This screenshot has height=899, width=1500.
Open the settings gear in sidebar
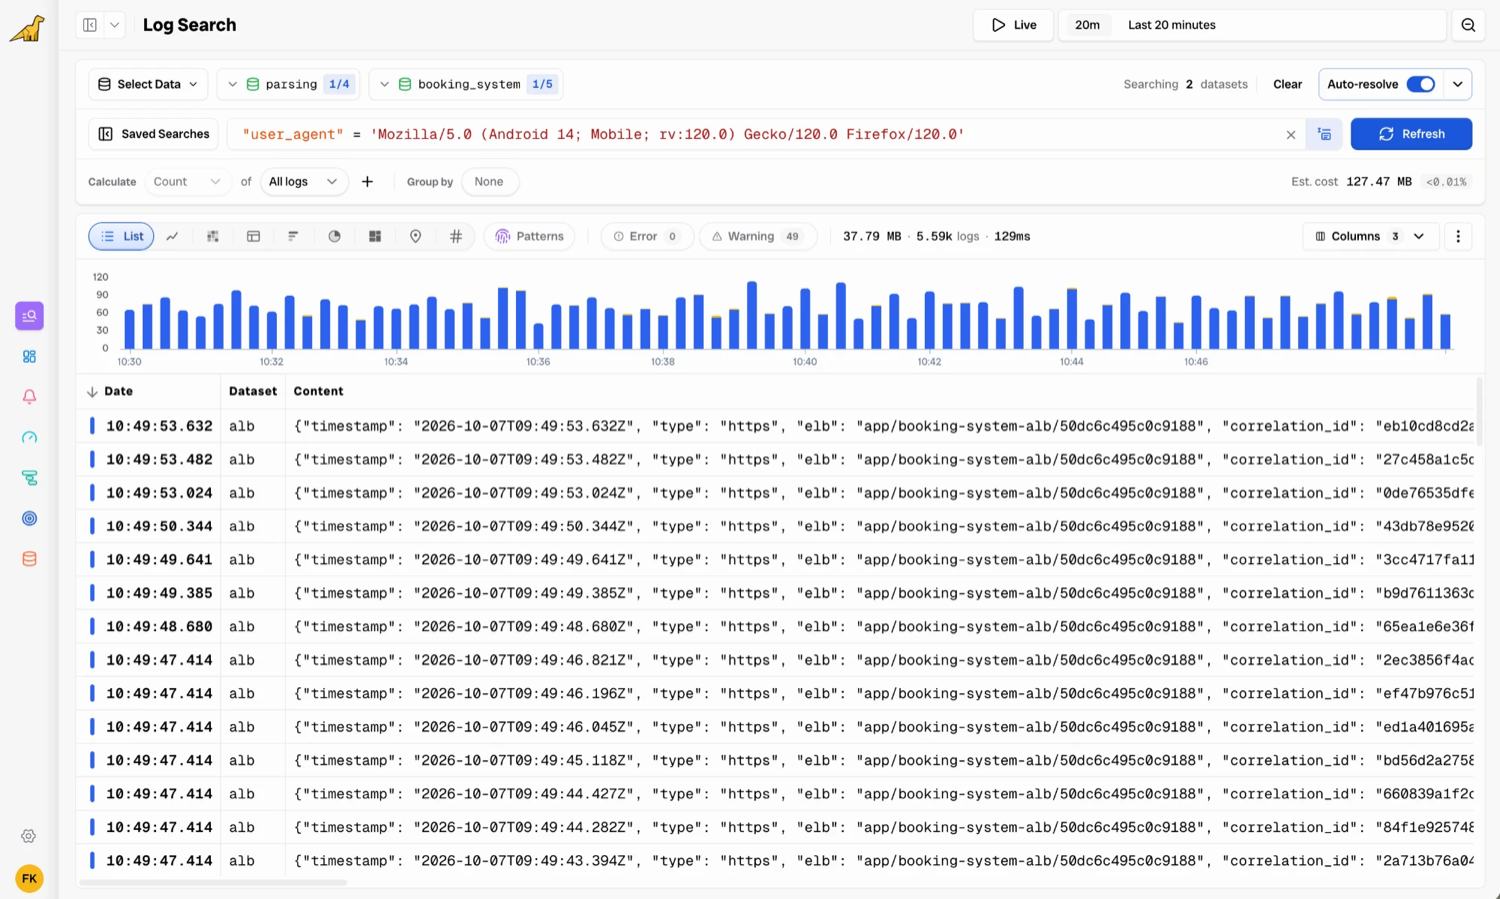(29, 836)
